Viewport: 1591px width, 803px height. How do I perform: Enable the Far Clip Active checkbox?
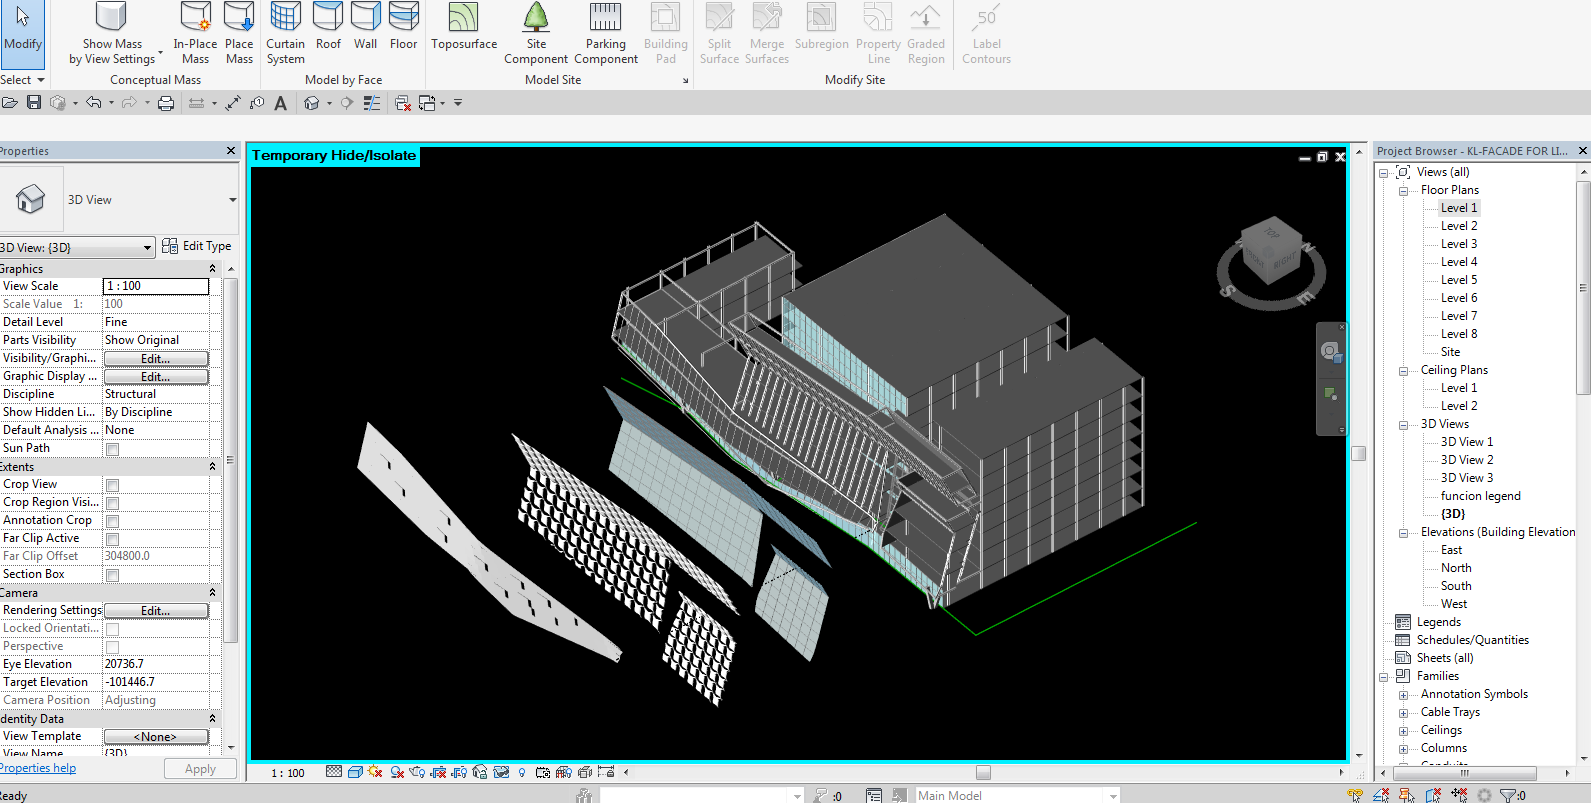tap(113, 539)
